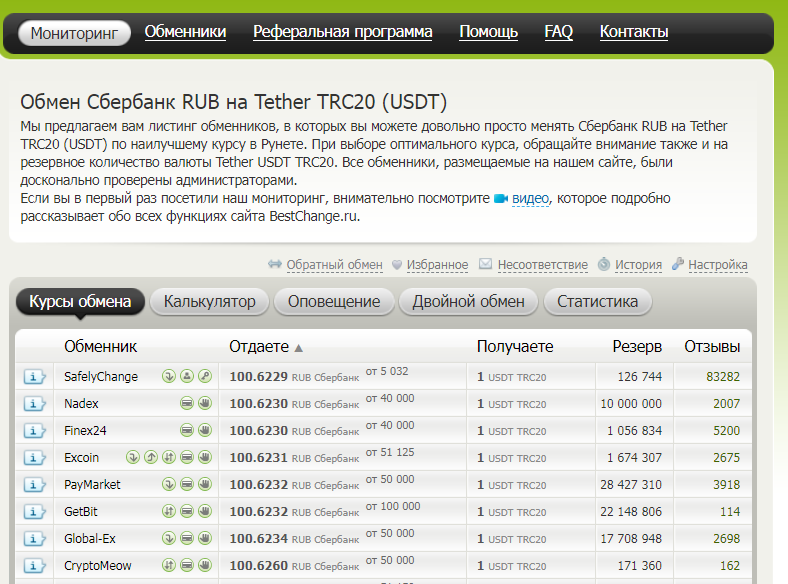The width and height of the screenshot is (788, 584).
Task: Click Global-Ex down-arrow badge icon
Action: 169,539
